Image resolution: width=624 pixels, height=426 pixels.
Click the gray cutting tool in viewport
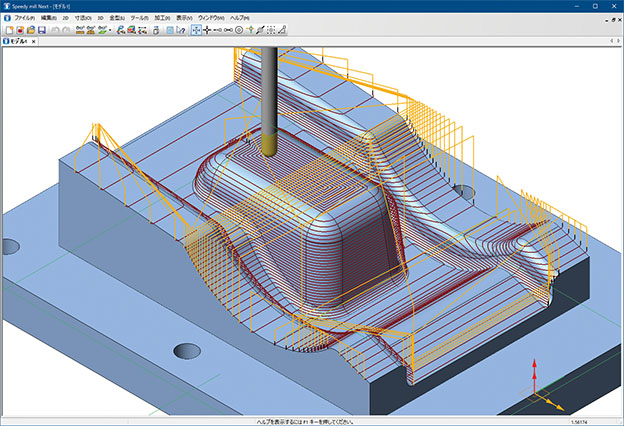(x=270, y=95)
